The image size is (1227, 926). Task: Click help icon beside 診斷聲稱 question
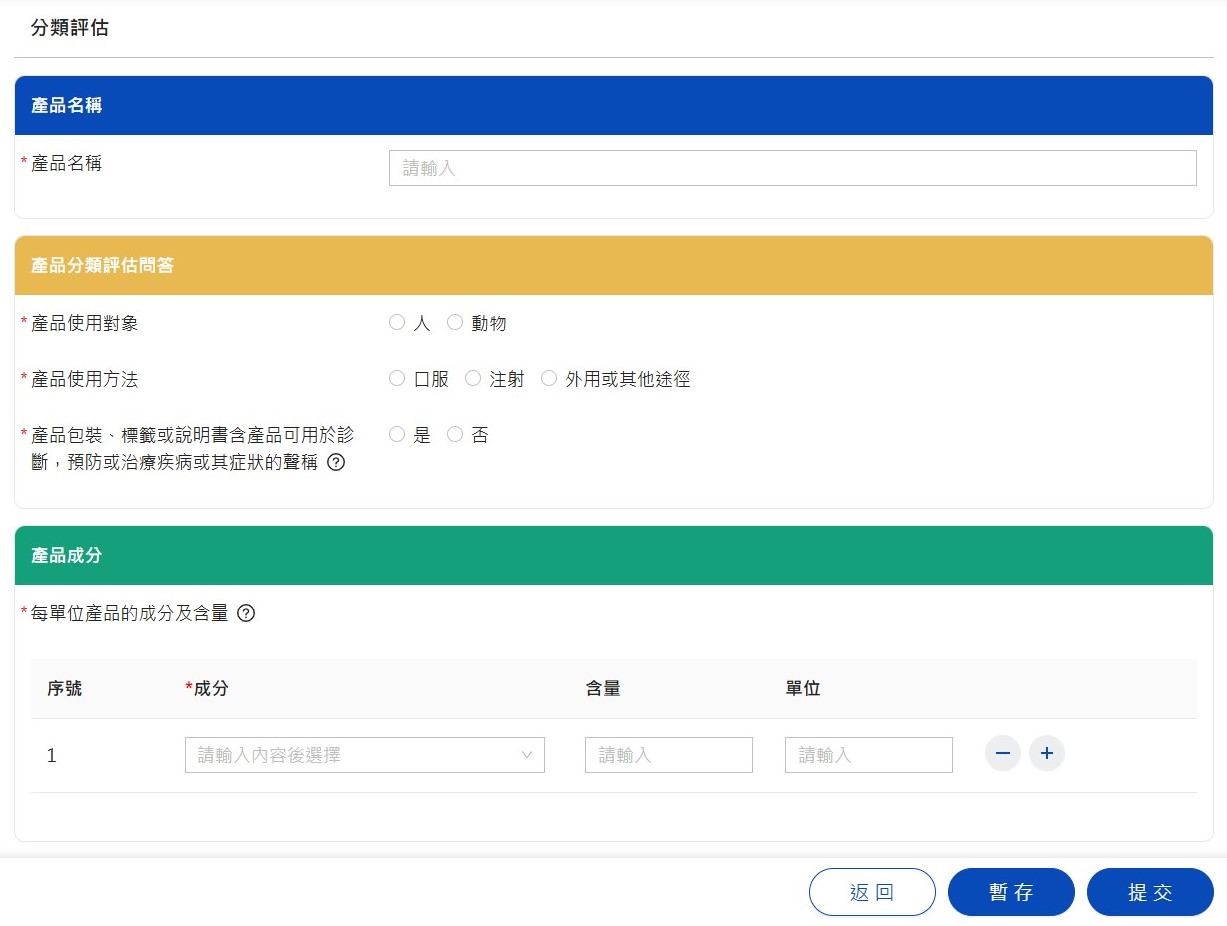click(x=336, y=463)
